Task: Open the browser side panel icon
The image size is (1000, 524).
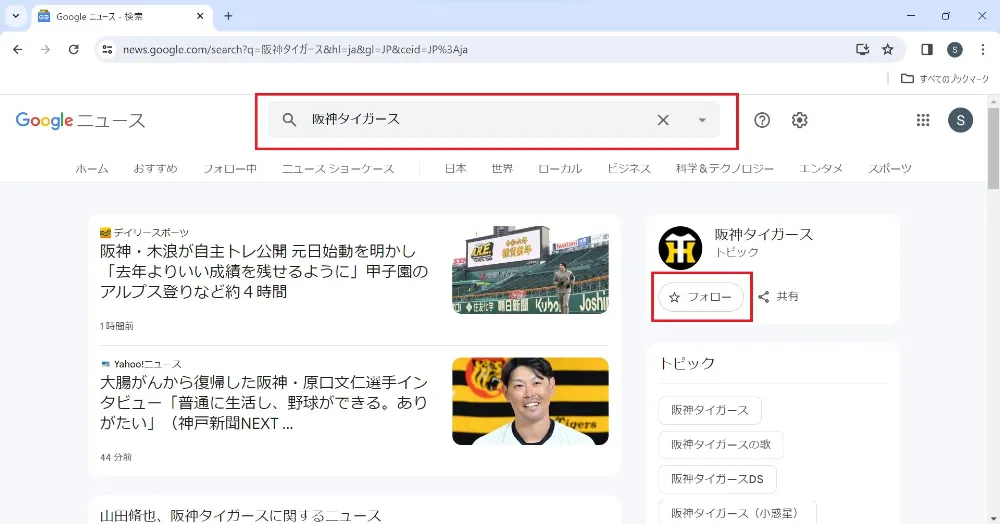Action: point(927,49)
